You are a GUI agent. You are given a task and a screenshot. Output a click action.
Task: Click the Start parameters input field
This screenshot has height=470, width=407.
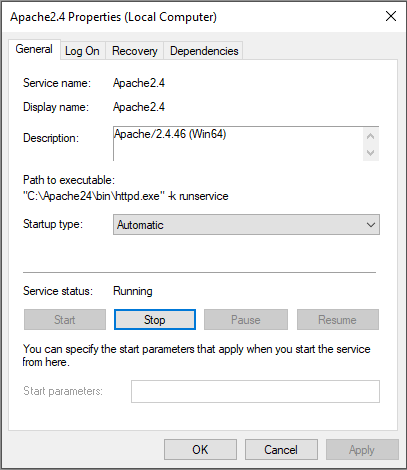click(x=255, y=391)
